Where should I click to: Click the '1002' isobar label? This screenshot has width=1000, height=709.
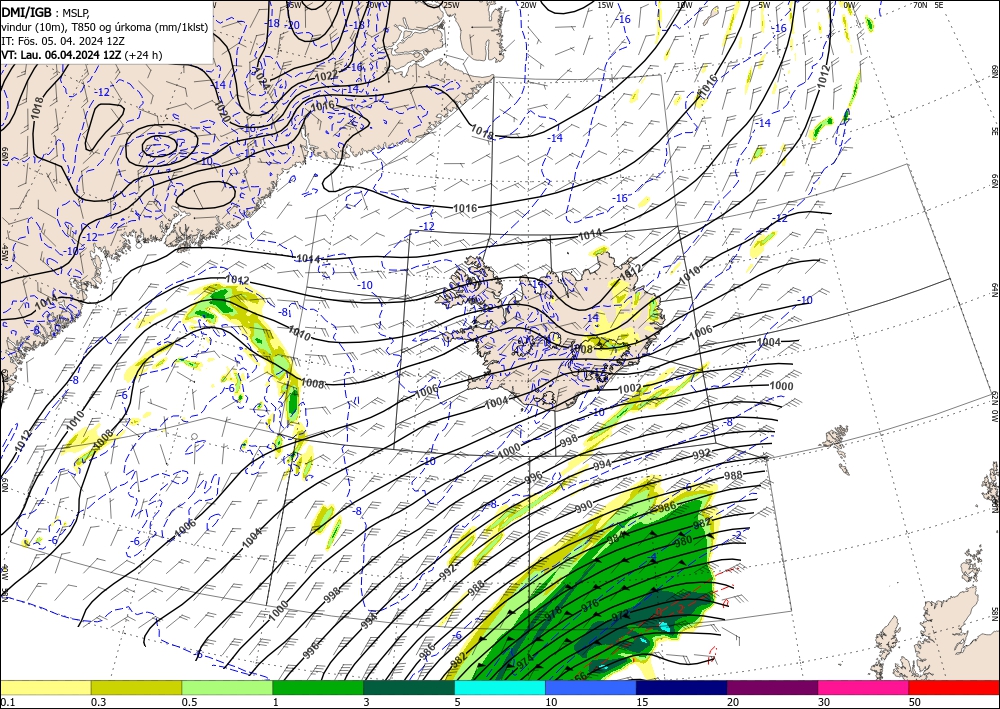pyautogui.click(x=629, y=388)
